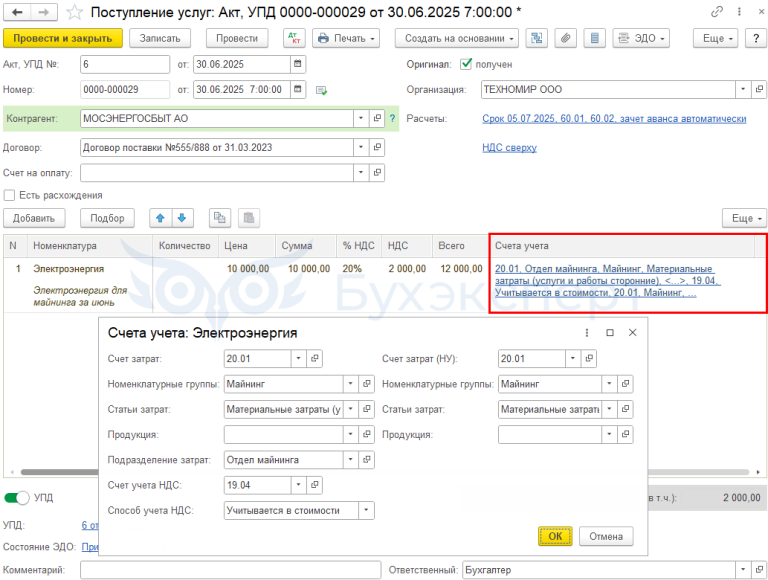
Task: Enable the Есть расхождения checkbox
Action: pos(10,195)
